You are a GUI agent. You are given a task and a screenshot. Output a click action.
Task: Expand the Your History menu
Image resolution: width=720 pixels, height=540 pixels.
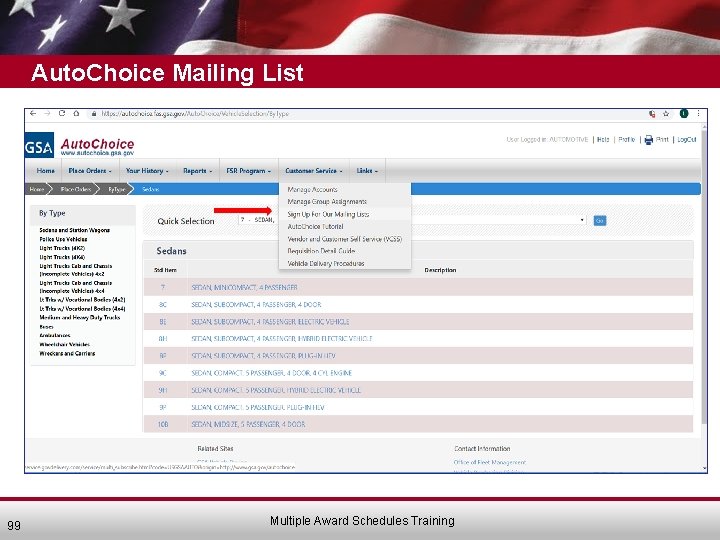click(x=147, y=170)
